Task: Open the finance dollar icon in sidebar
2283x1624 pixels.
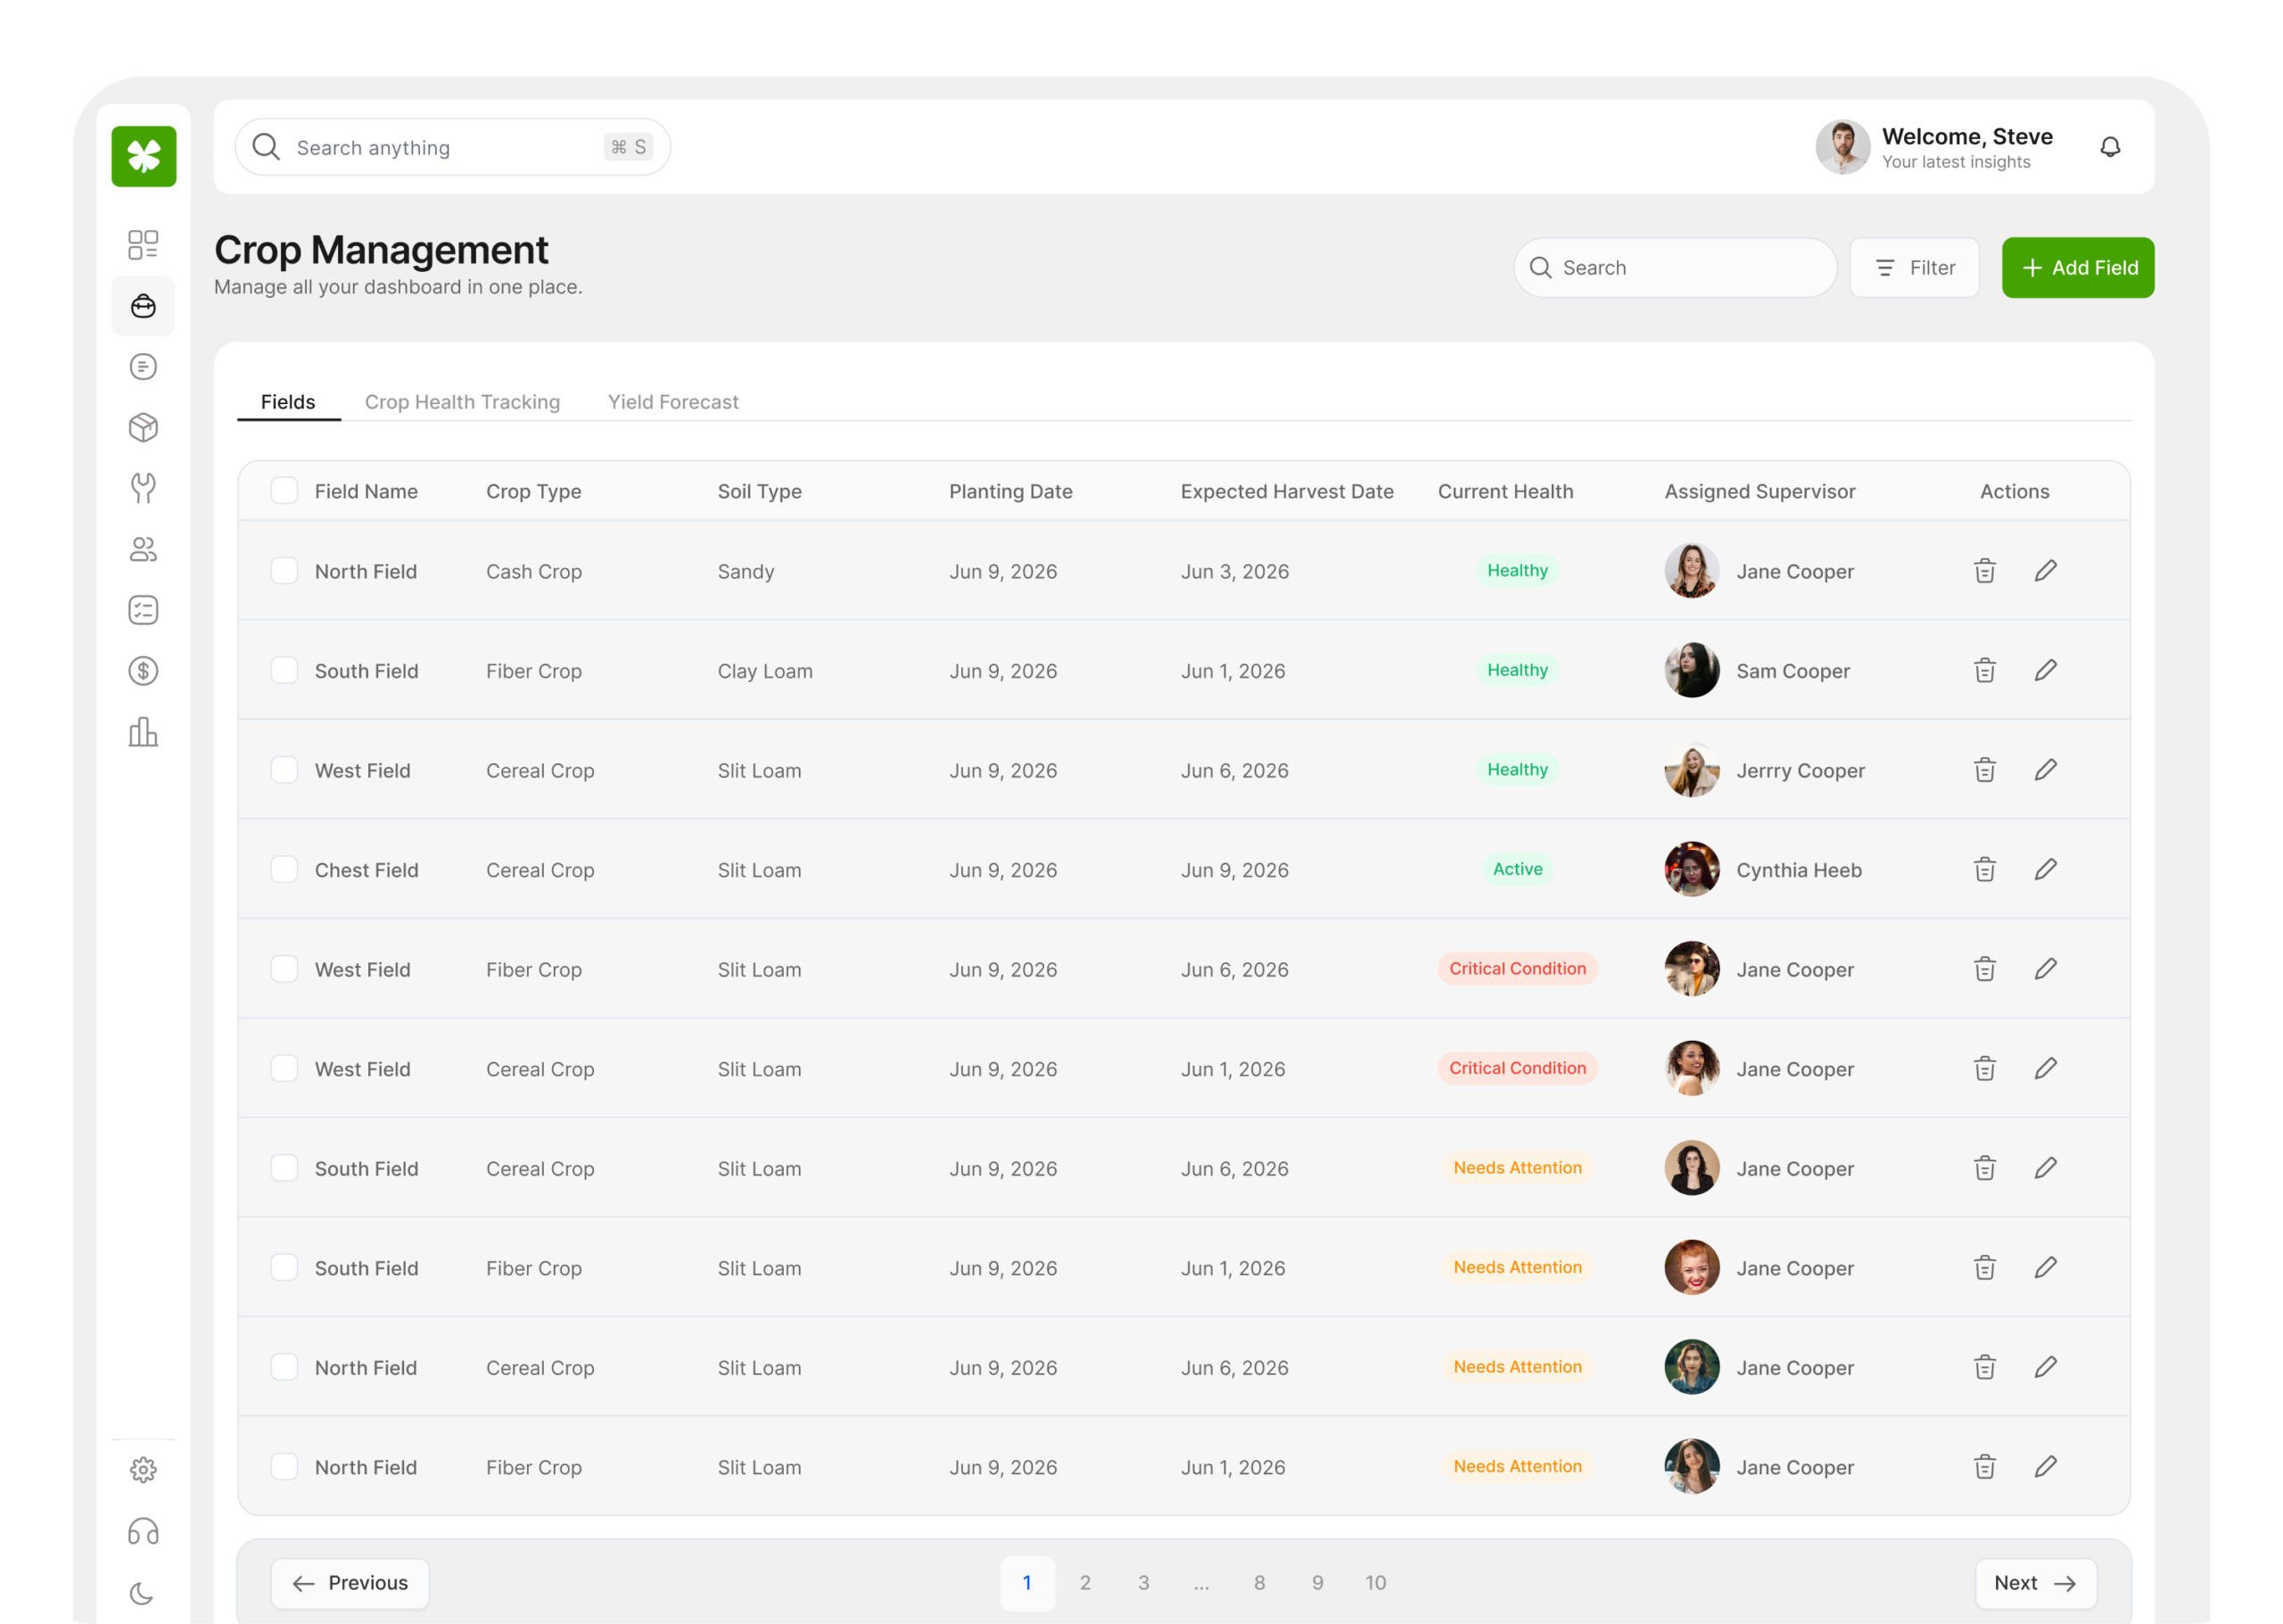Action: (x=143, y=671)
